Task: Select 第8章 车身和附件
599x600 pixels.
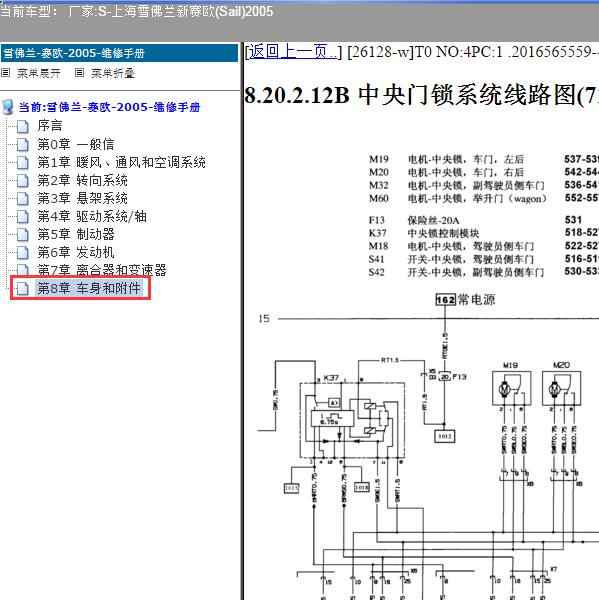Action: click(89, 288)
